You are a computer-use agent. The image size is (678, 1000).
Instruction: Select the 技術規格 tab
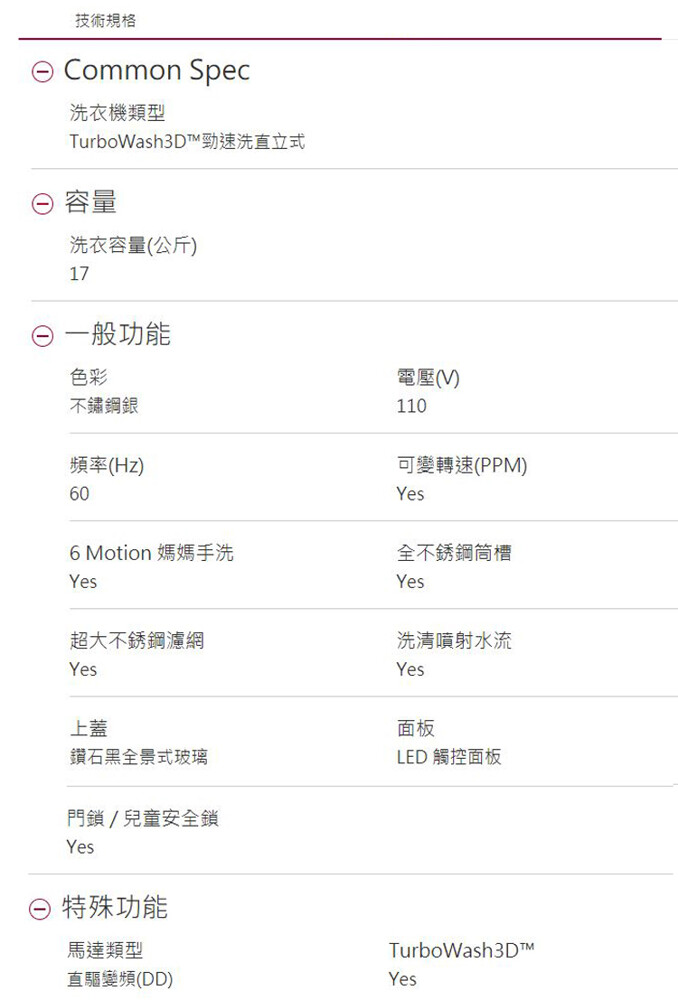(105, 20)
